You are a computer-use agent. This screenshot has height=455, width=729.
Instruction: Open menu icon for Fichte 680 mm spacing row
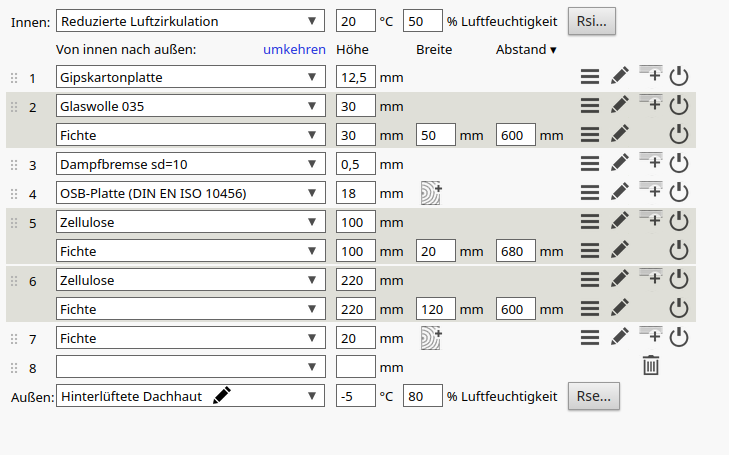click(590, 251)
